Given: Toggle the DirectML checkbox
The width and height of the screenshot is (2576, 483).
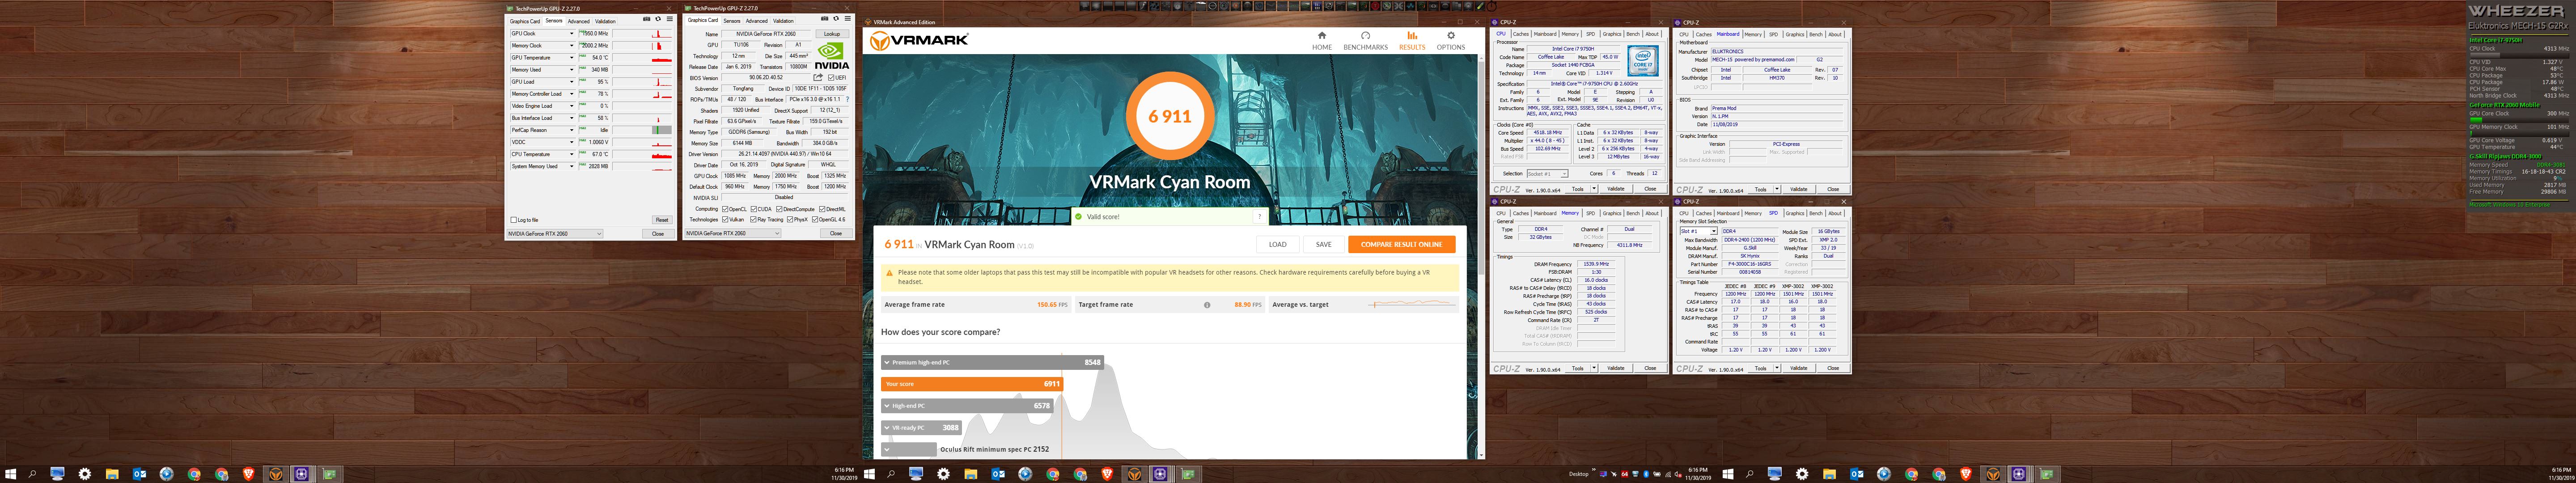Looking at the screenshot, I should coord(823,209).
